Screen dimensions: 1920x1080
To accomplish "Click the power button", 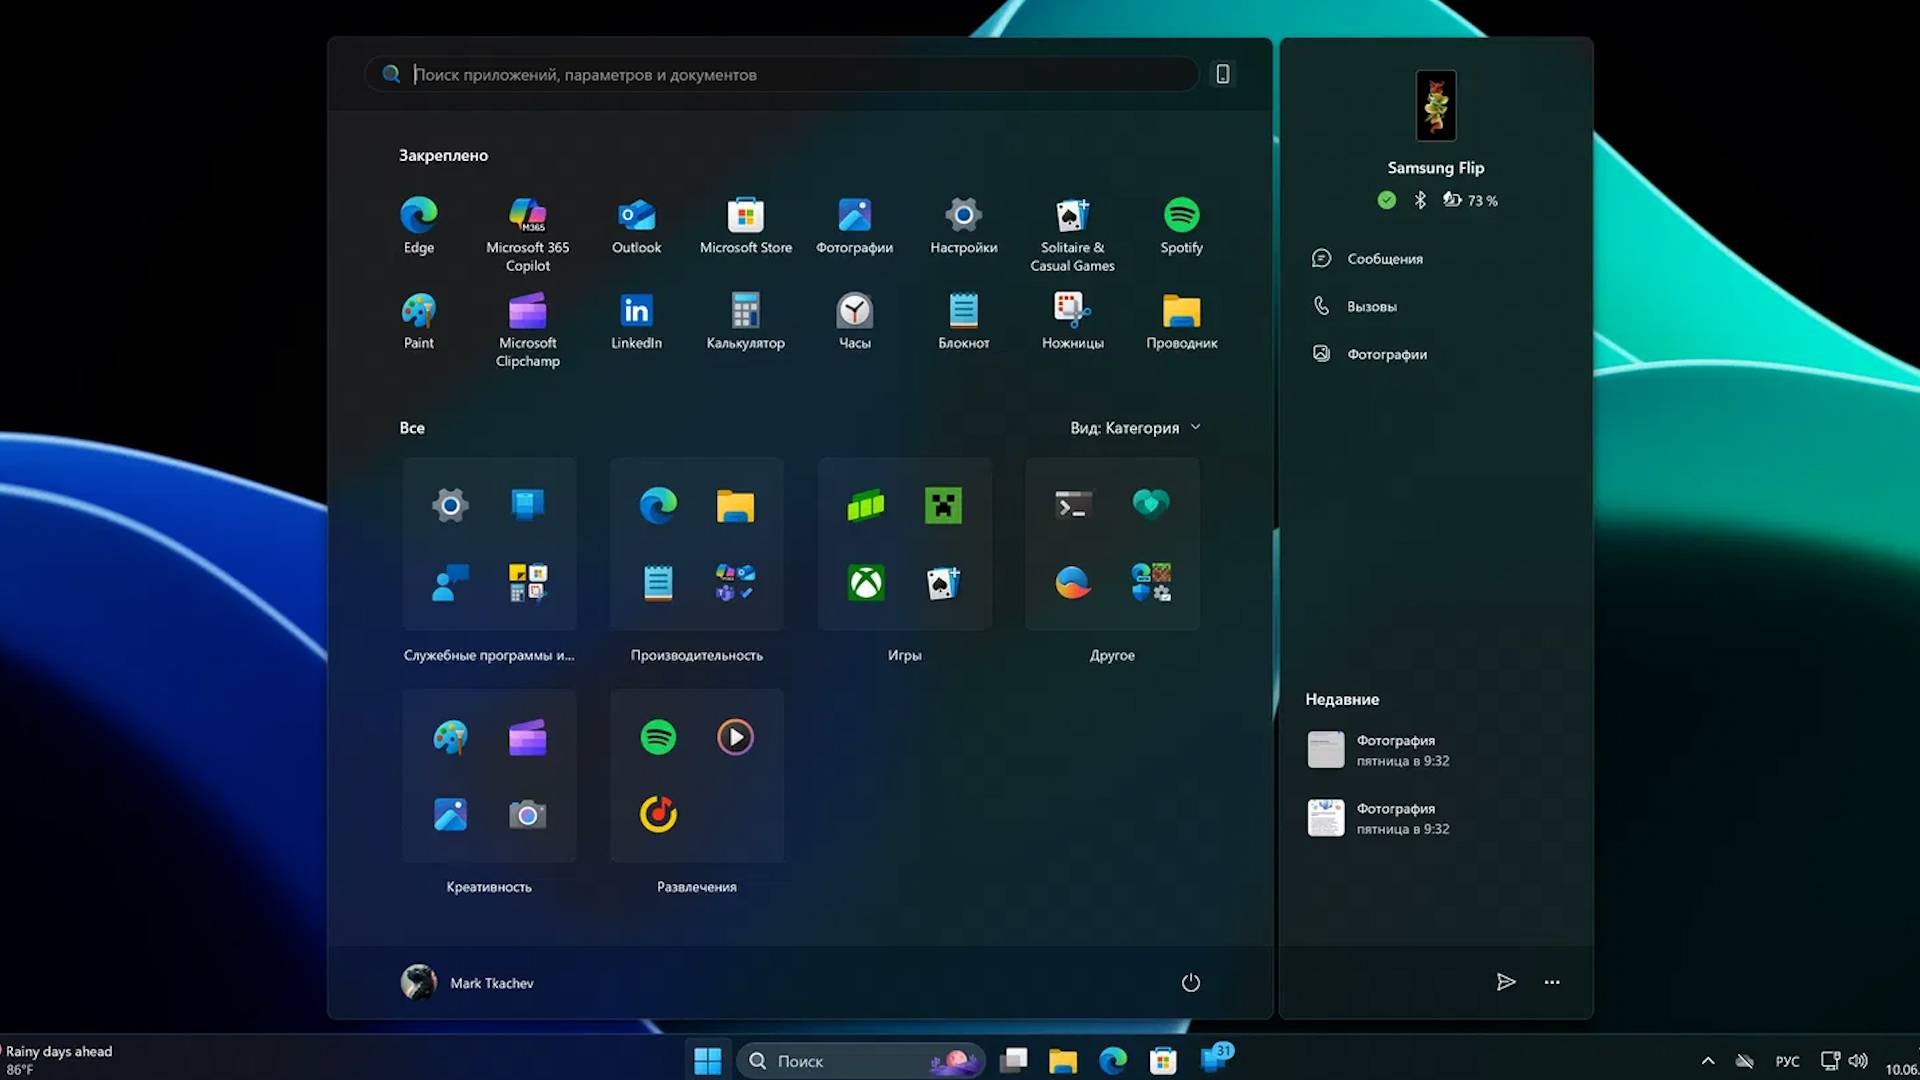I will 1190,982.
